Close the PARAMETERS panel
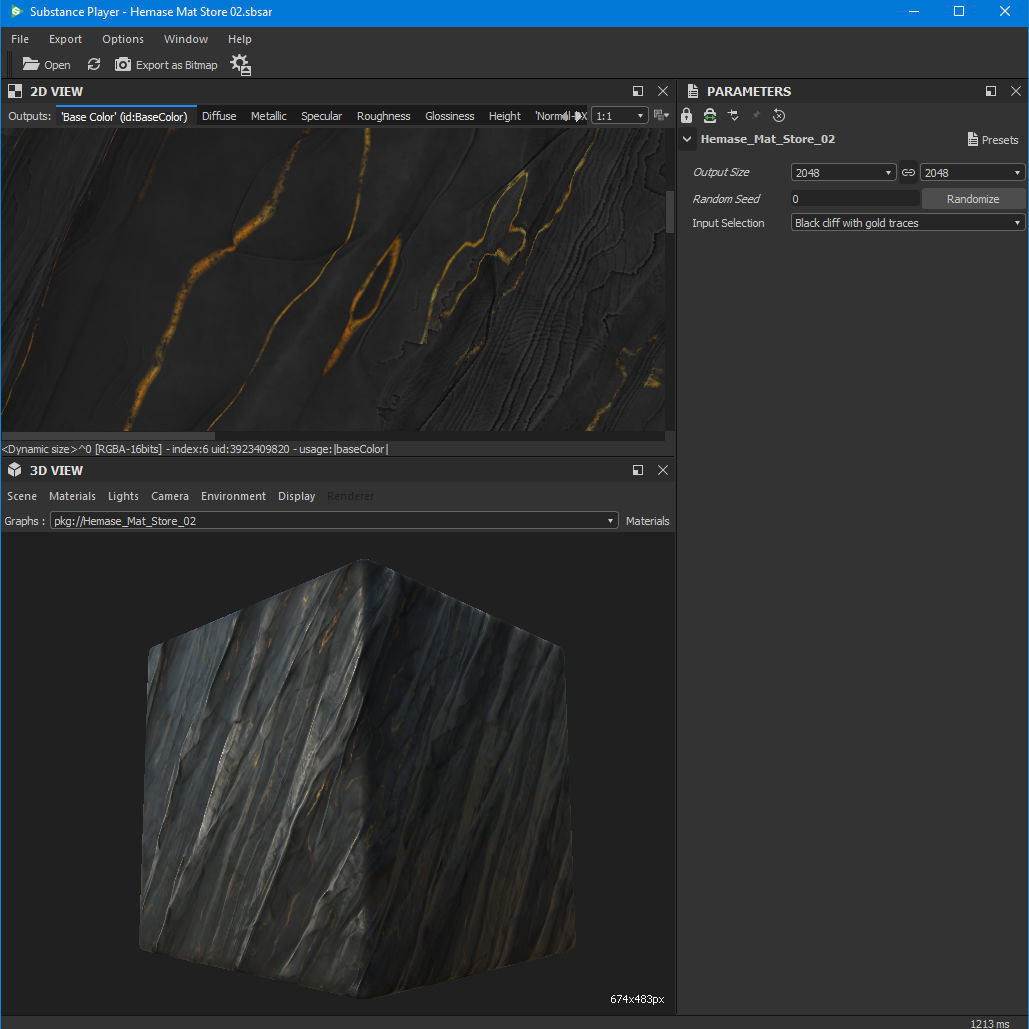The image size is (1029, 1029). (x=1016, y=91)
